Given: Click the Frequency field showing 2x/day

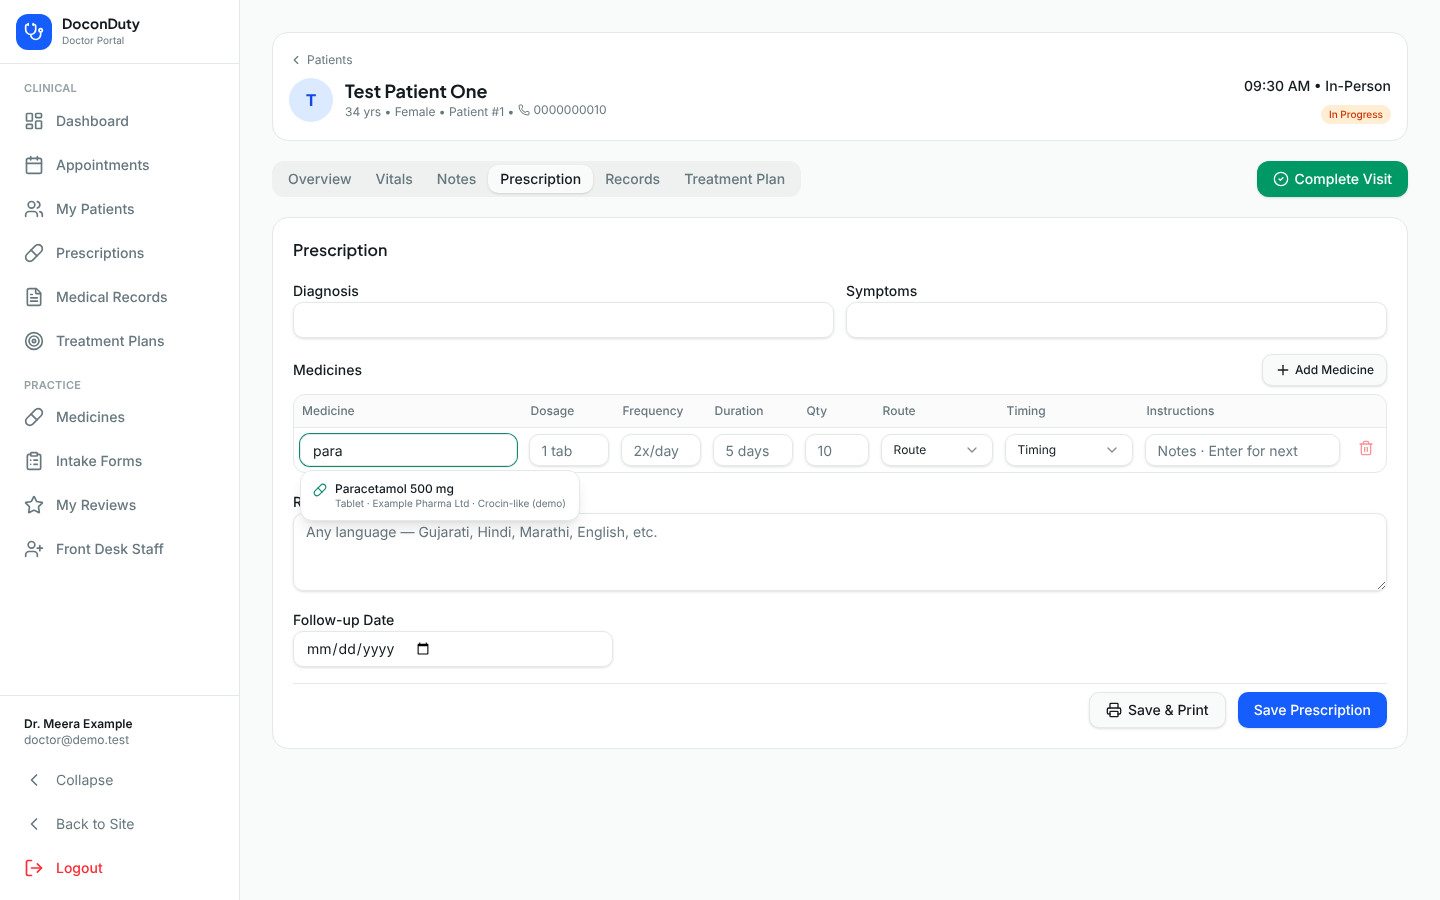Looking at the screenshot, I should [661, 450].
